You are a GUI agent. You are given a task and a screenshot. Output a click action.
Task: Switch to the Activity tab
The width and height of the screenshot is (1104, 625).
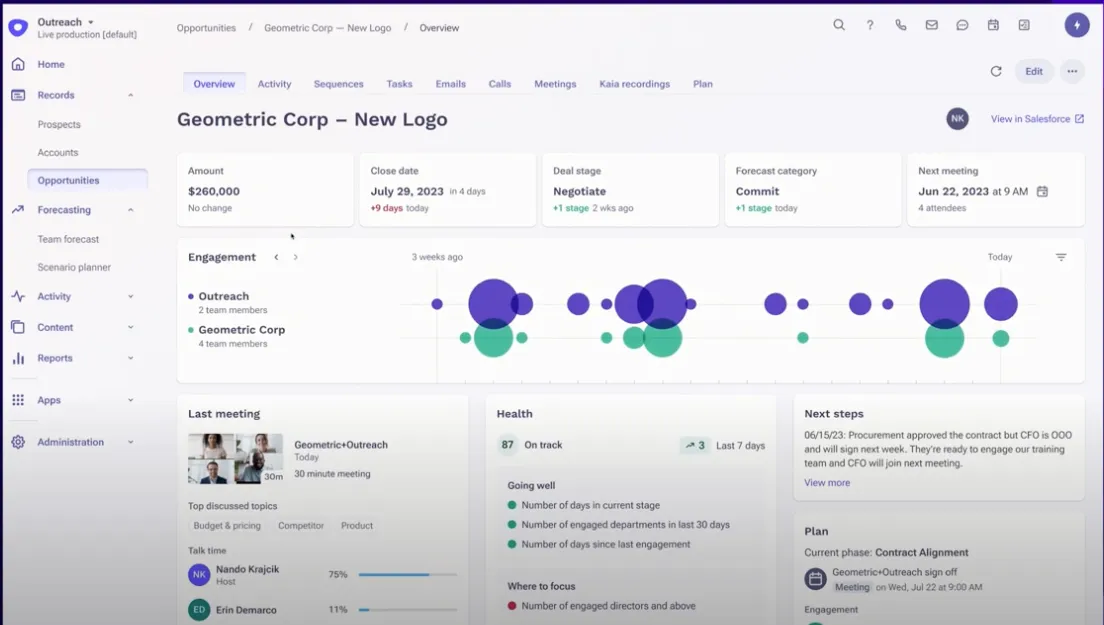pyautogui.click(x=274, y=84)
